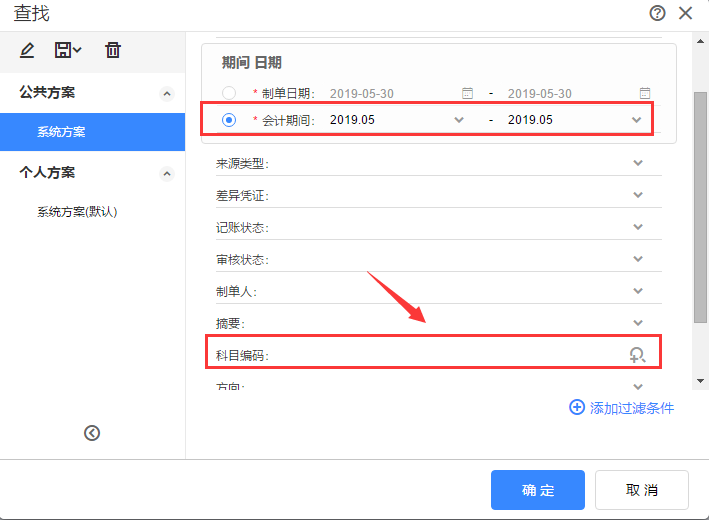
Task: Click the scrollbar up arrow
Action: click(x=700, y=41)
